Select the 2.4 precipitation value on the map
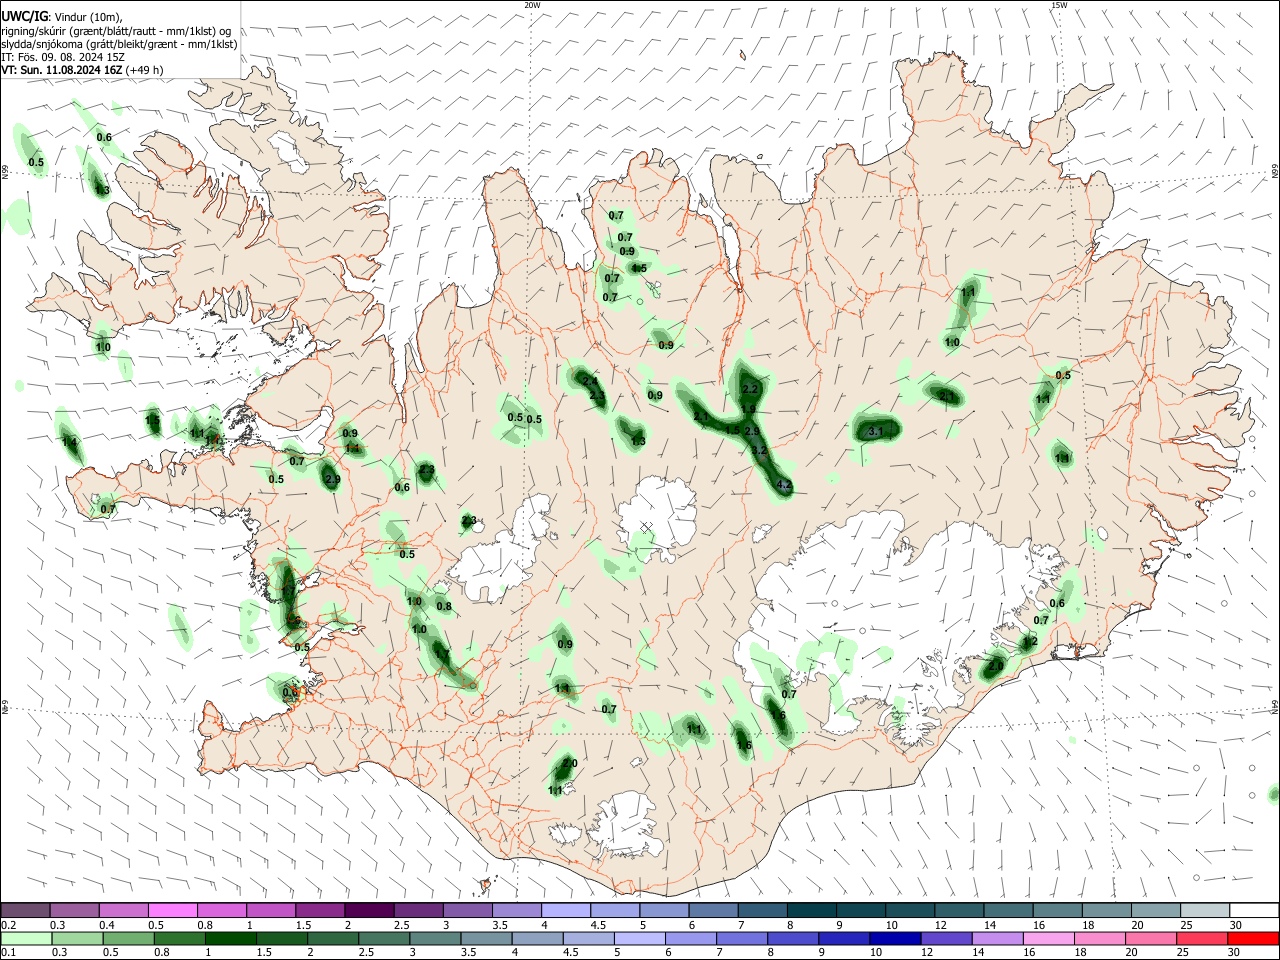This screenshot has height=960, width=1280. point(590,382)
